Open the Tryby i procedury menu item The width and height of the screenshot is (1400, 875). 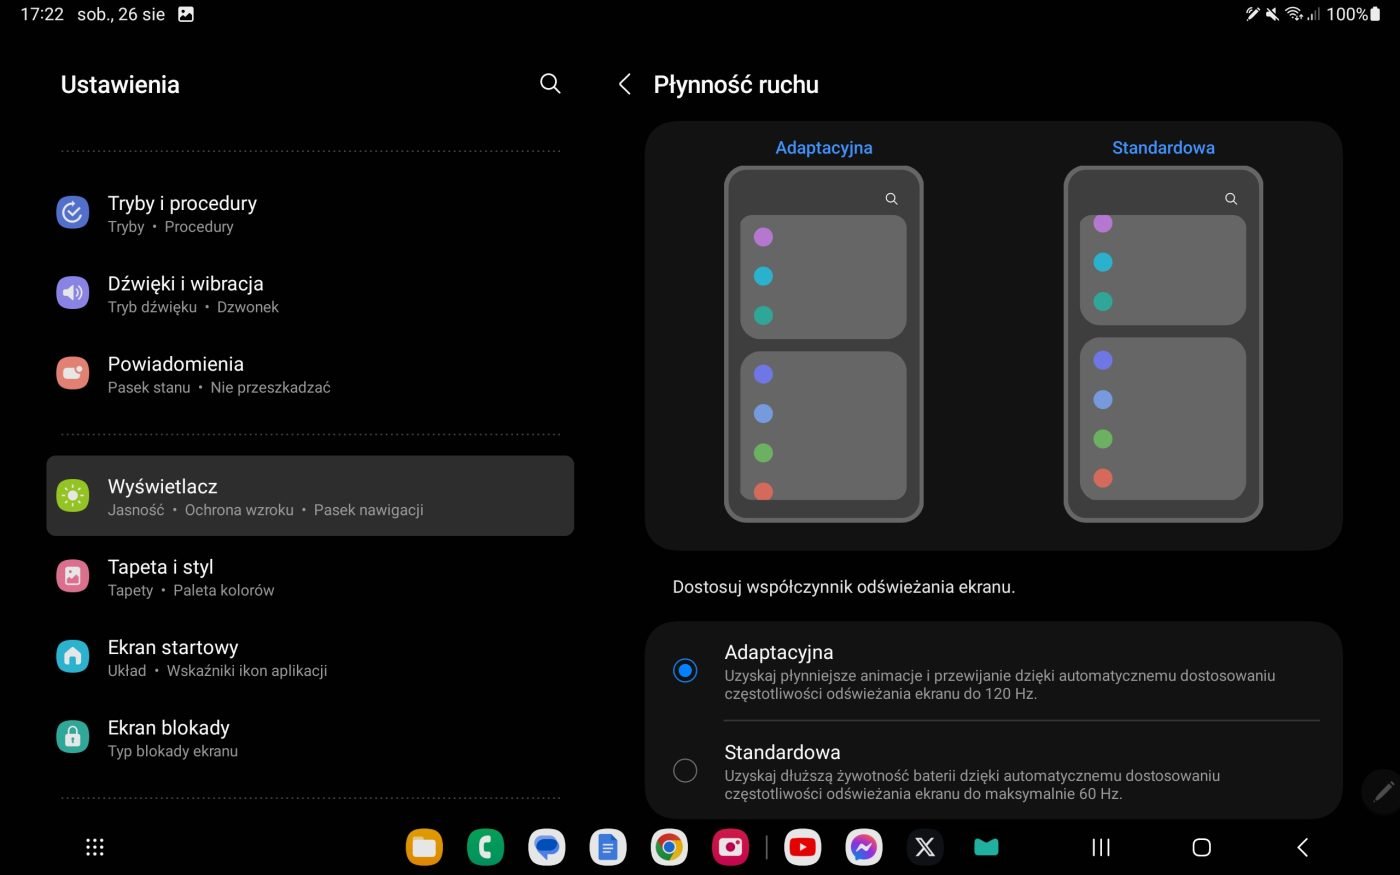pos(310,213)
